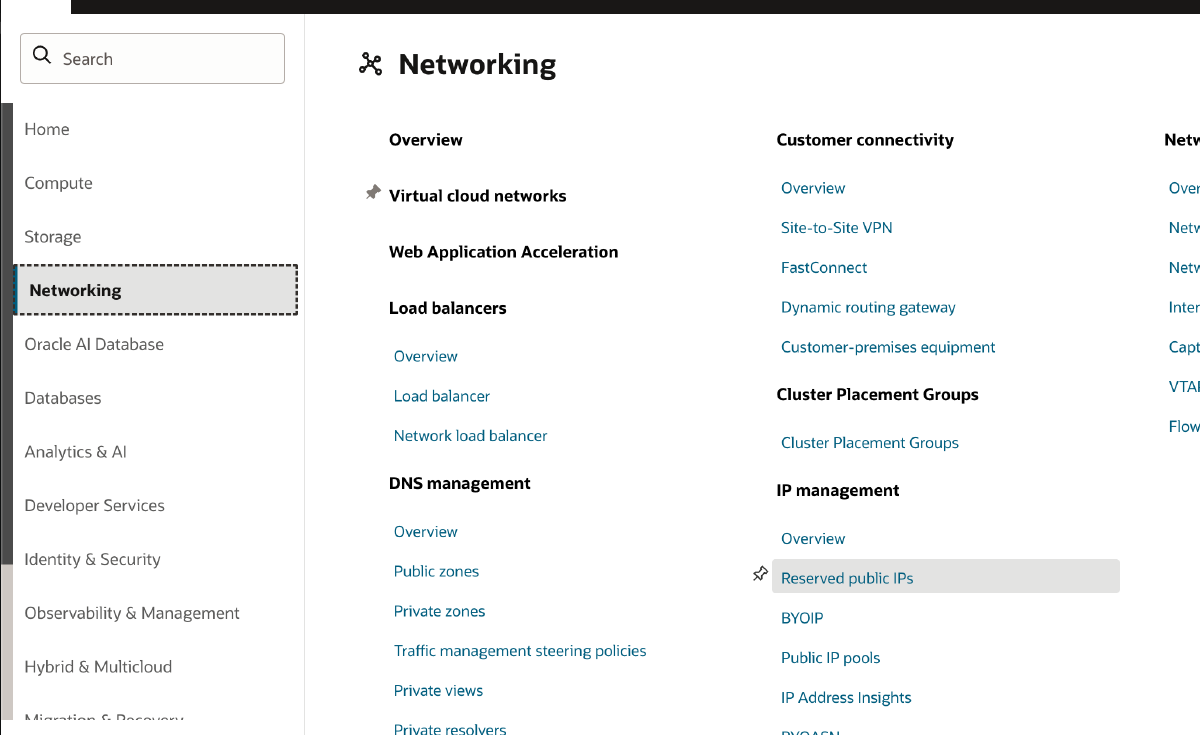This screenshot has width=1200, height=735.
Task: Click the pin icon beside Virtual cloud networks
Action: click(372, 193)
